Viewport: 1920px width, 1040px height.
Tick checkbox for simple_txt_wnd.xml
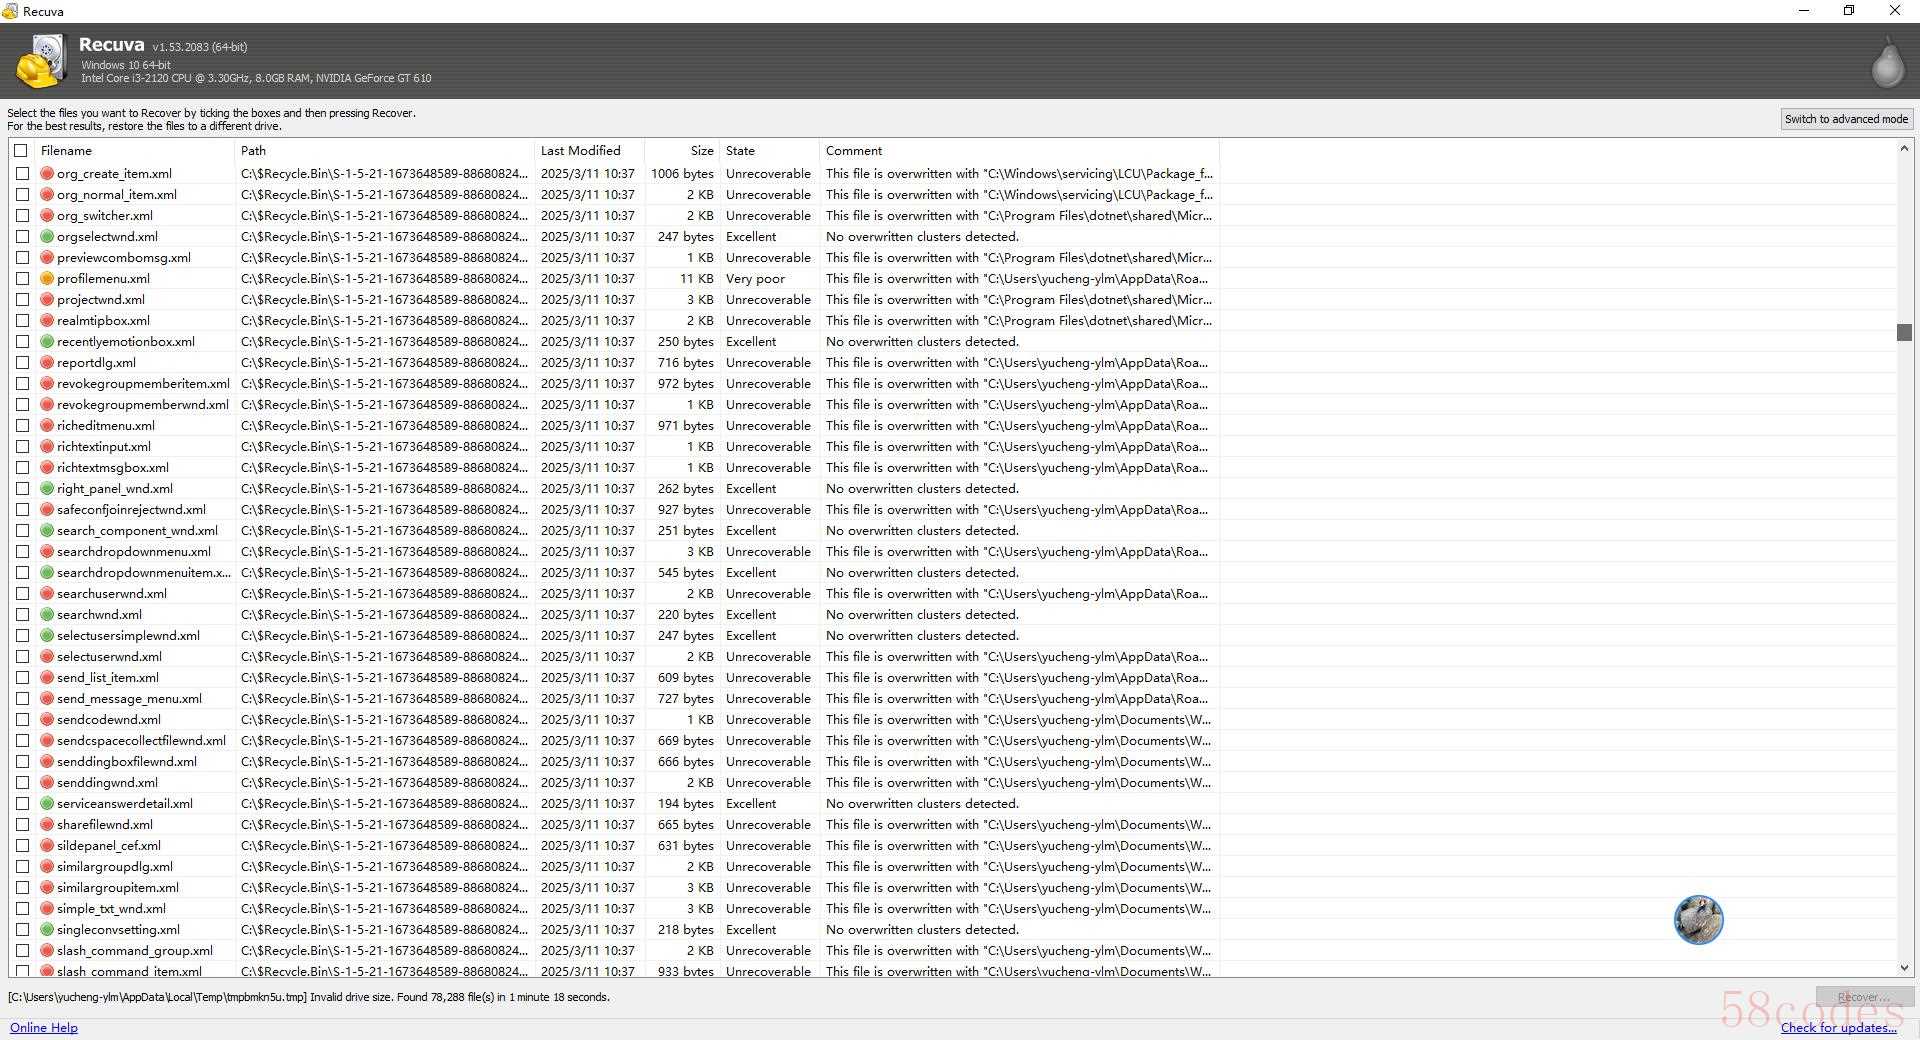pos(22,909)
